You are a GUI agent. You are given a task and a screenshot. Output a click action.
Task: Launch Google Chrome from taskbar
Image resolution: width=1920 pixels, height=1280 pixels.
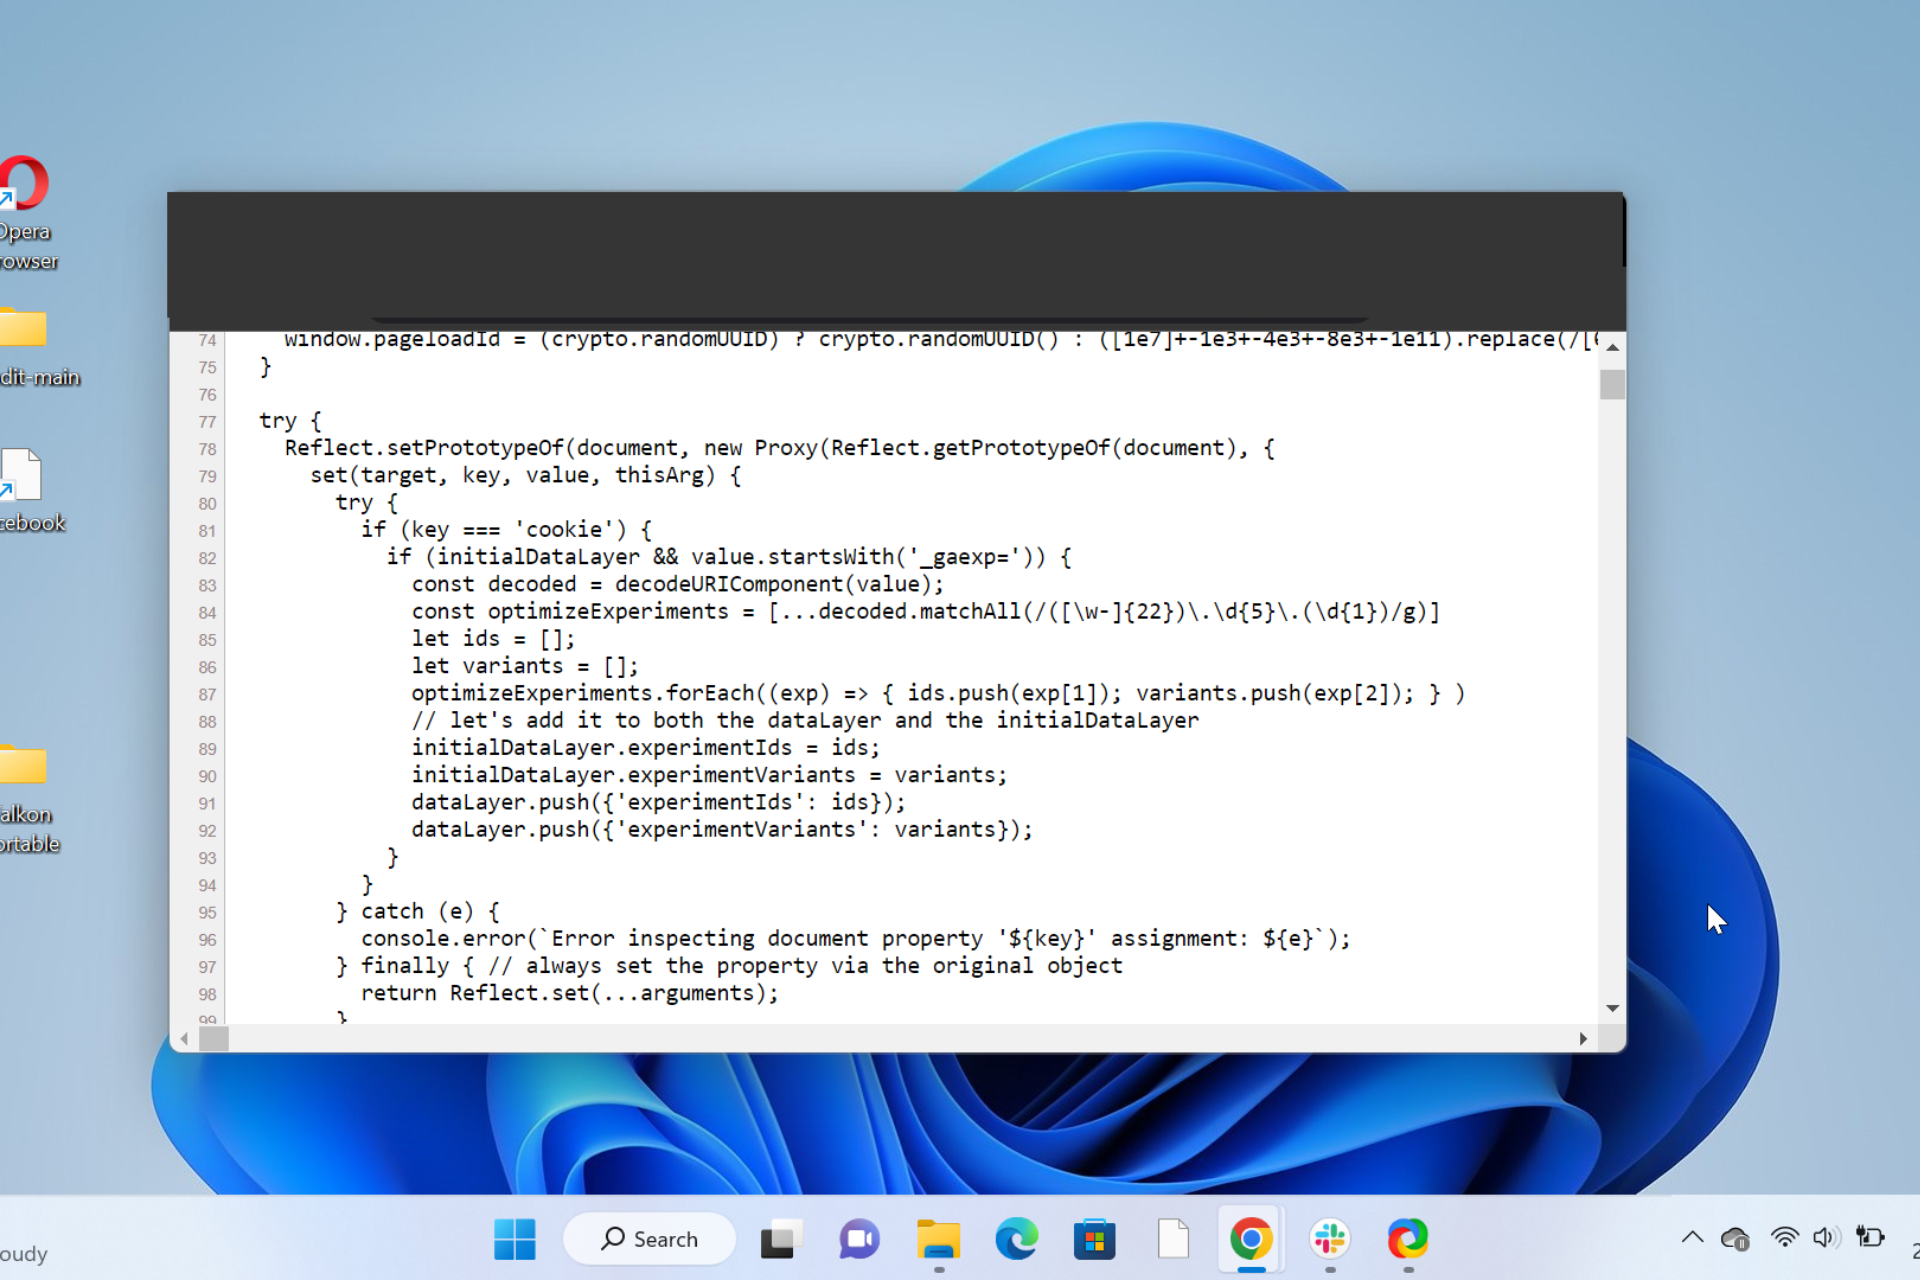[x=1250, y=1239]
